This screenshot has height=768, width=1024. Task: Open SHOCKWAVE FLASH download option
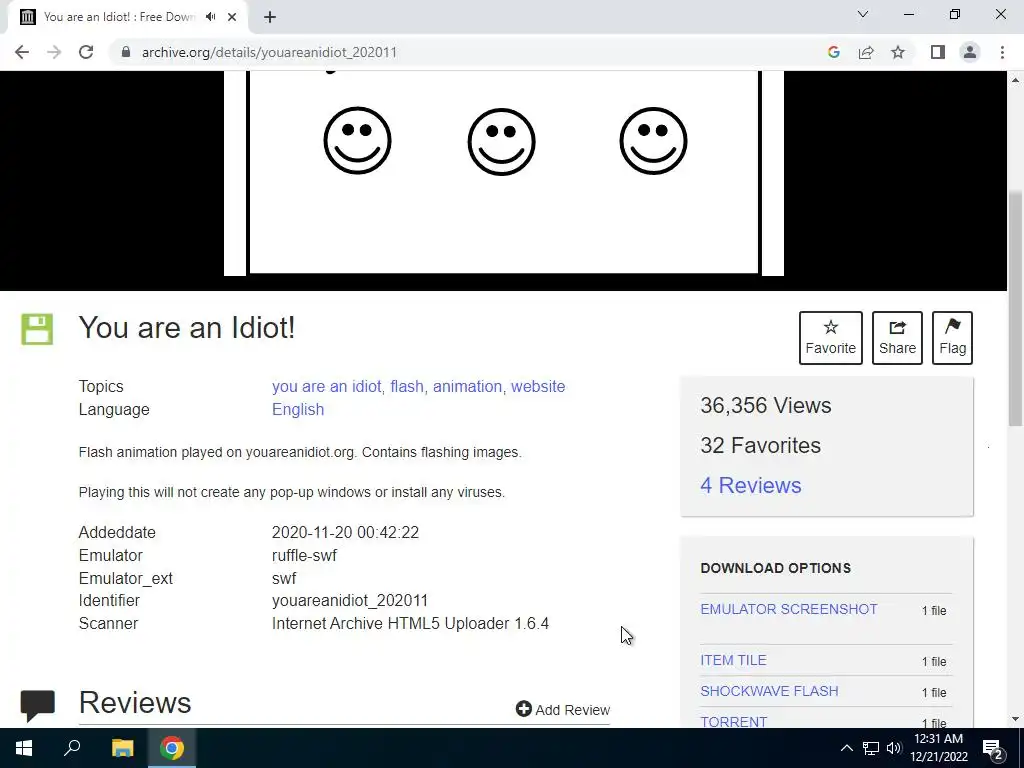pos(769,691)
